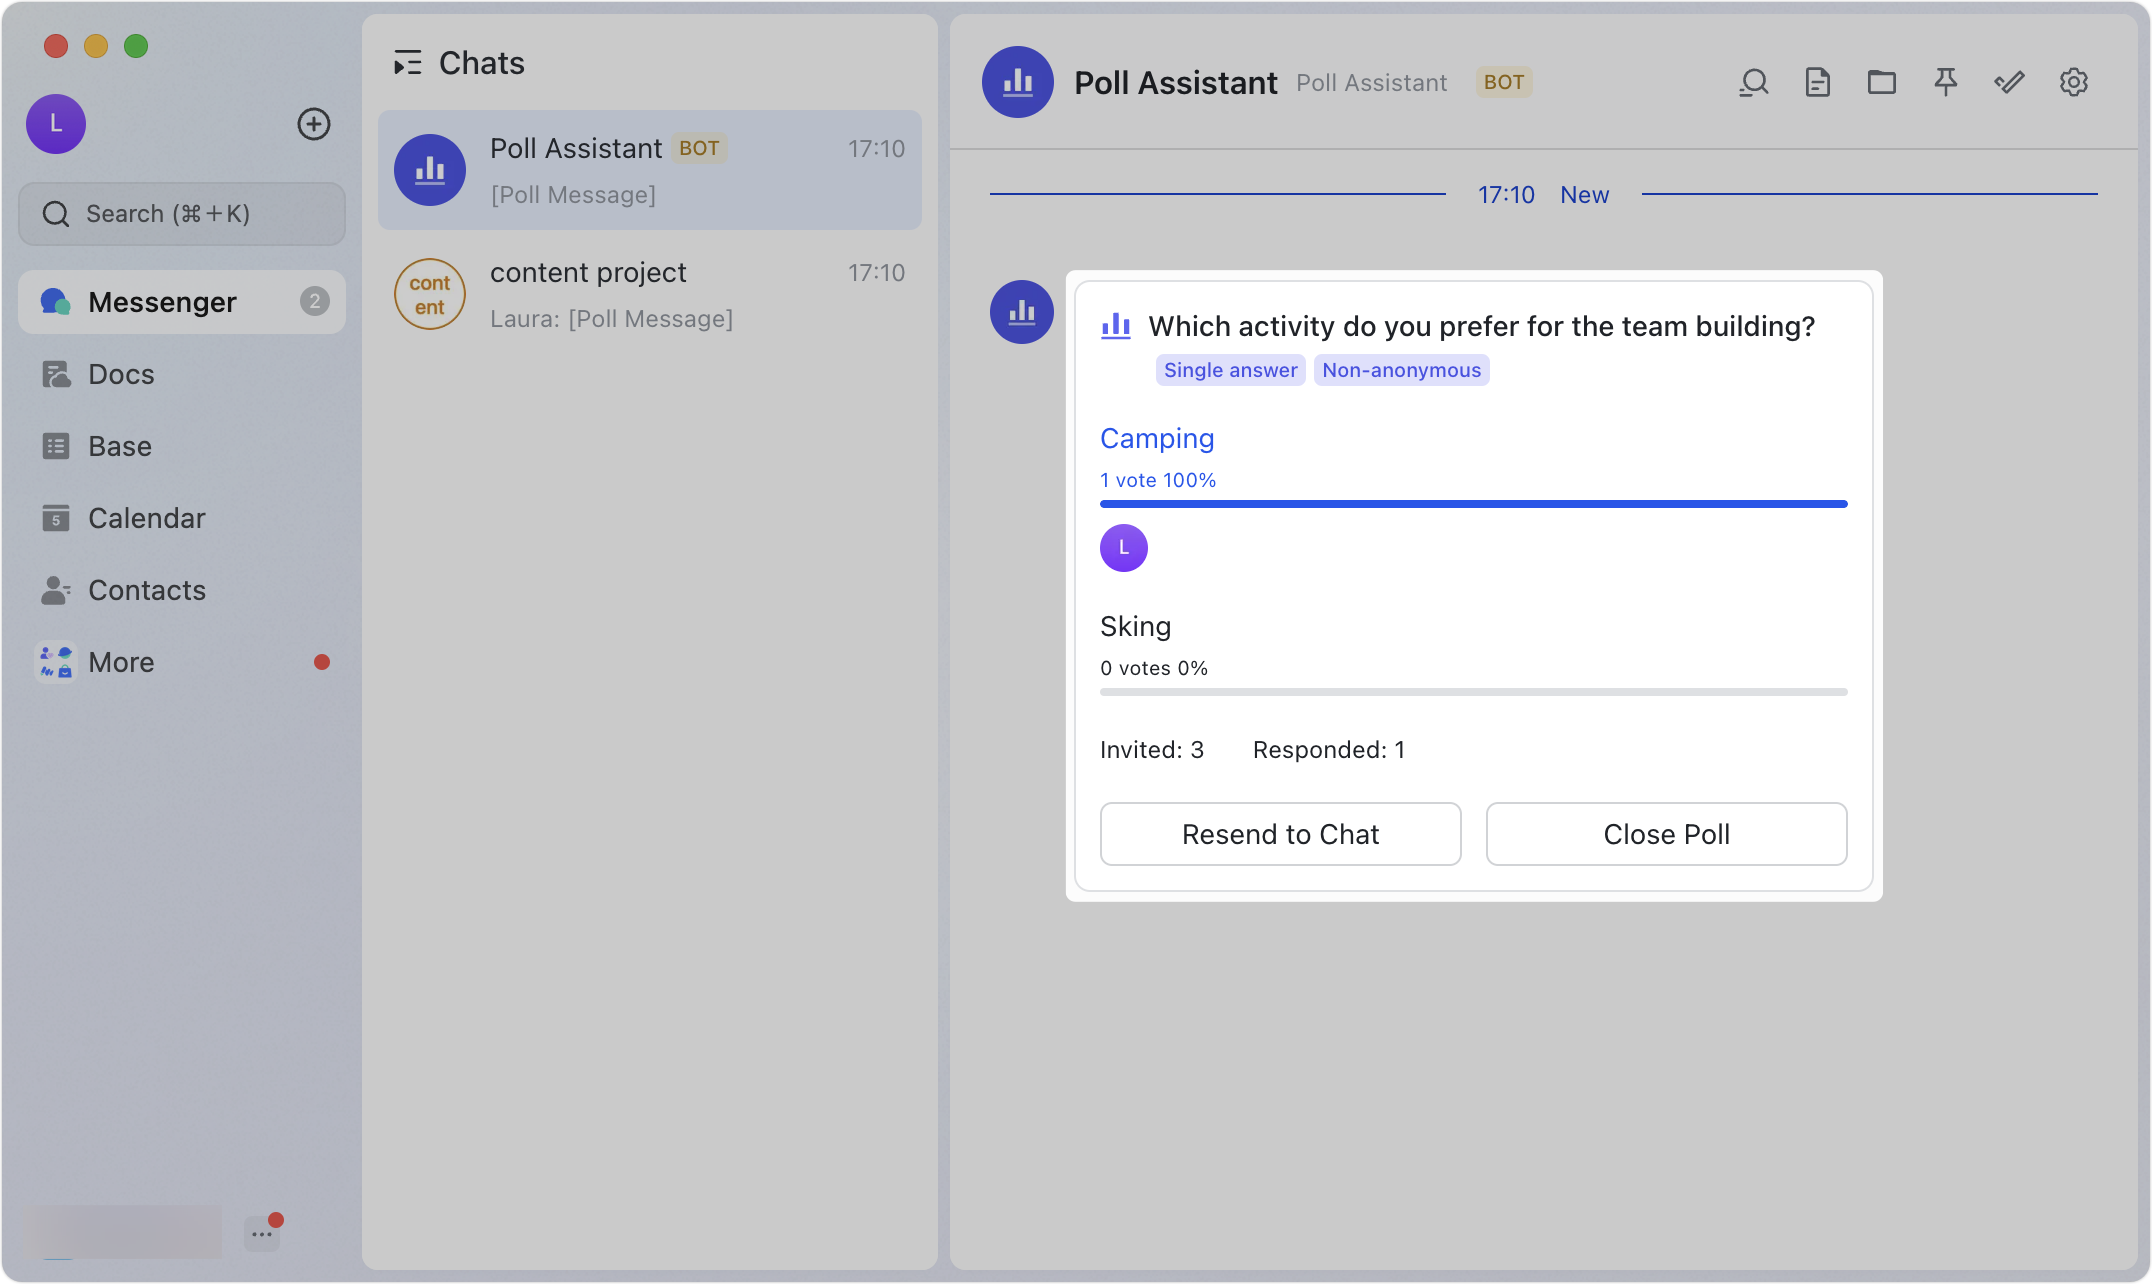Click the double-checkmark done icon
The image size is (2152, 1284).
tap(2009, 82)
